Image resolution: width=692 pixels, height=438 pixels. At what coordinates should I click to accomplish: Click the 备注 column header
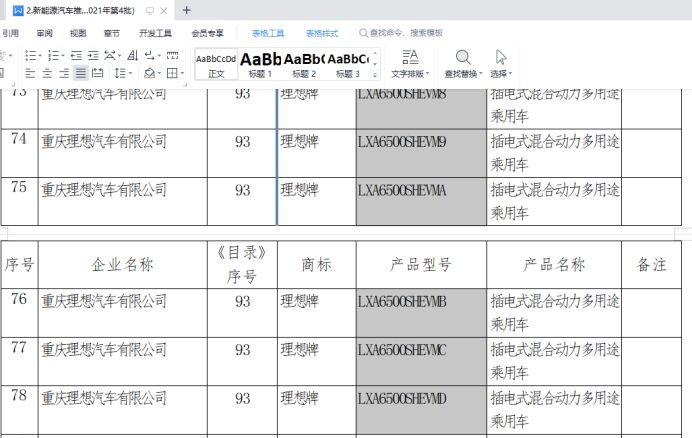(x=651, y=265)
